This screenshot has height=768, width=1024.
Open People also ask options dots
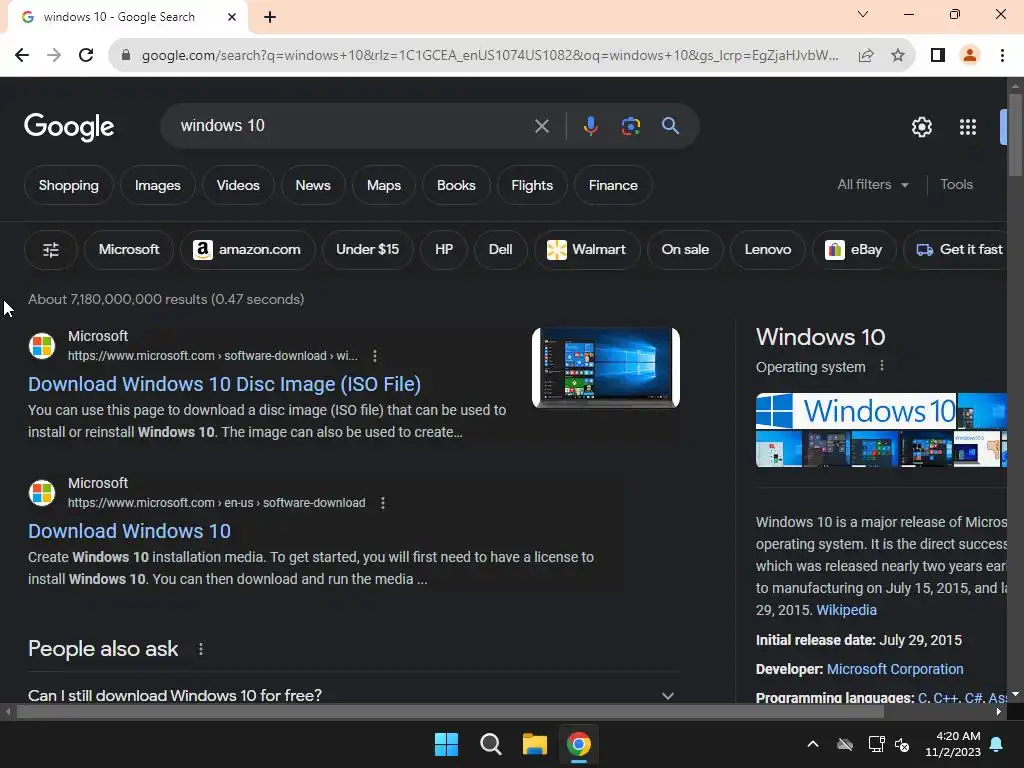coord(200,649)
